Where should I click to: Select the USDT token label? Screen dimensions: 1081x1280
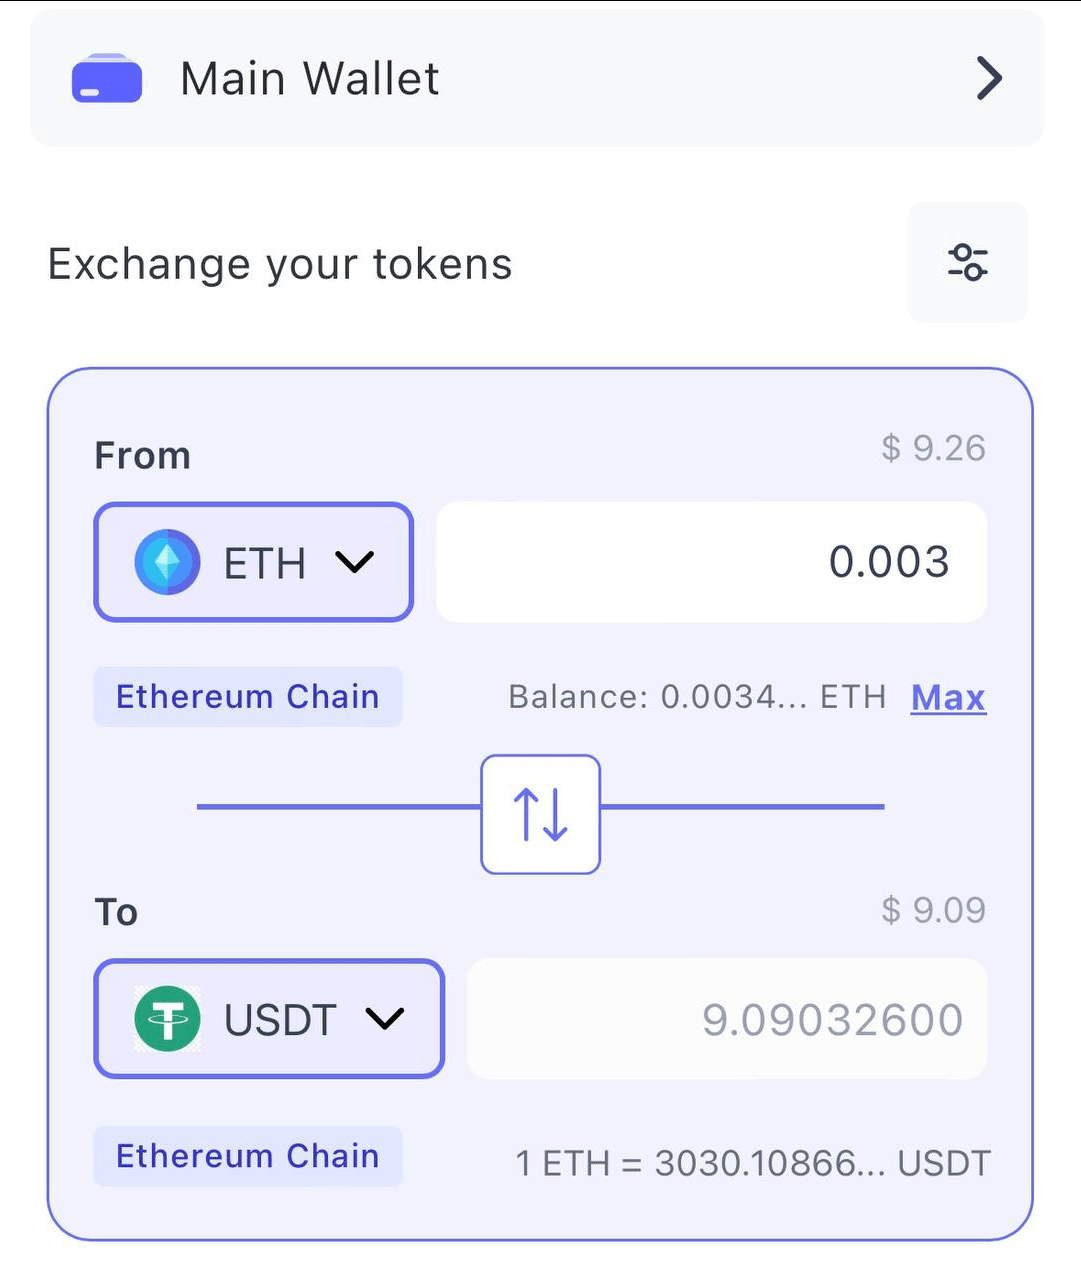[x=280, y=1020]
